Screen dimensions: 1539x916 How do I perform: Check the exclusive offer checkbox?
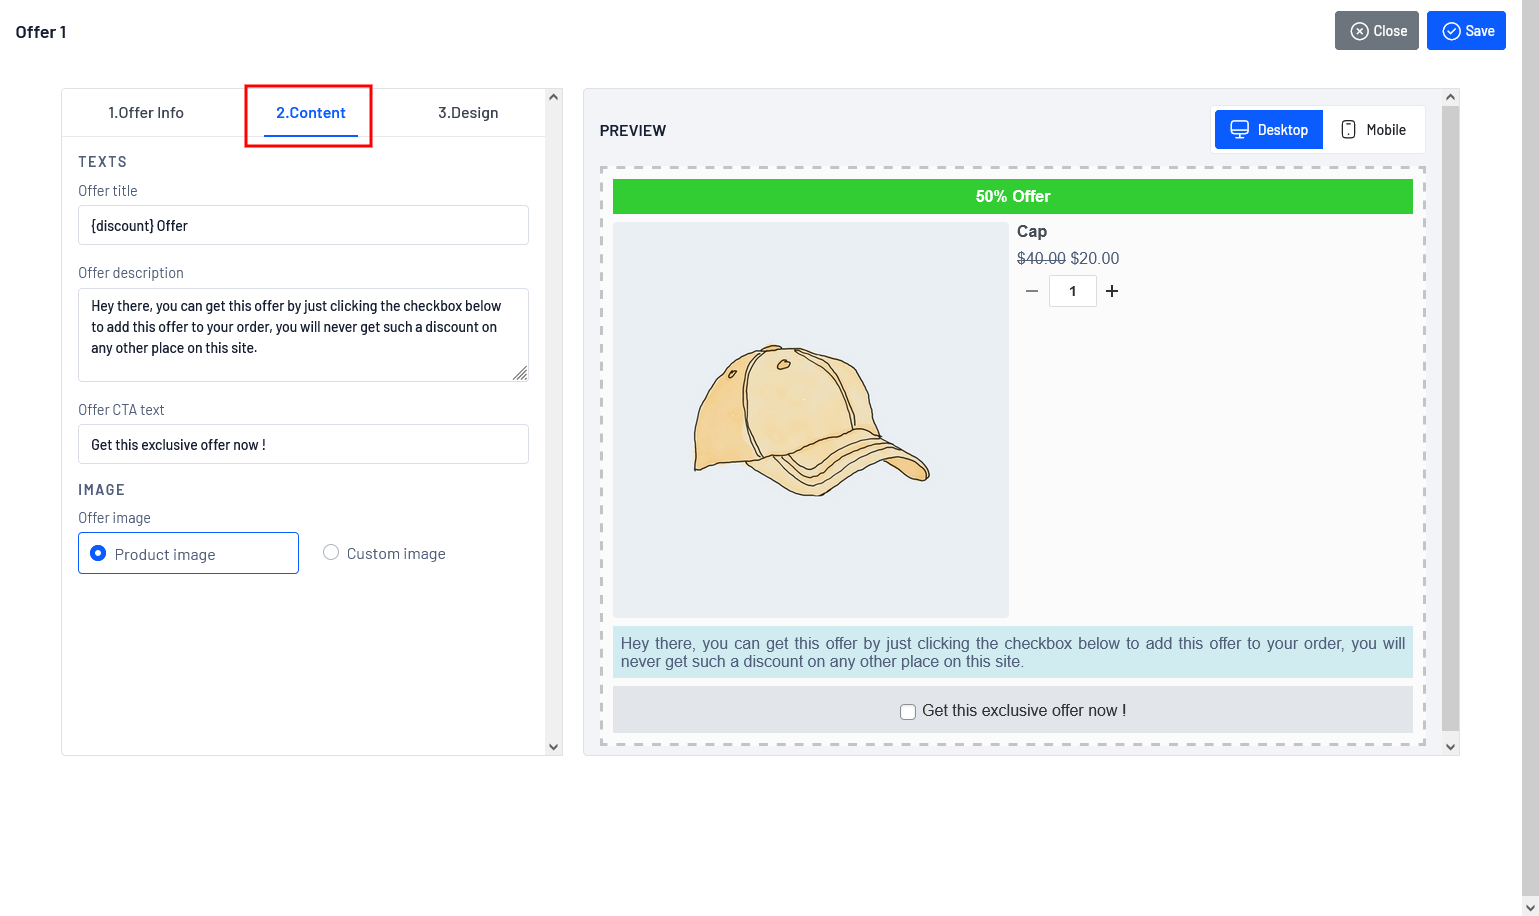pos(908,712)
